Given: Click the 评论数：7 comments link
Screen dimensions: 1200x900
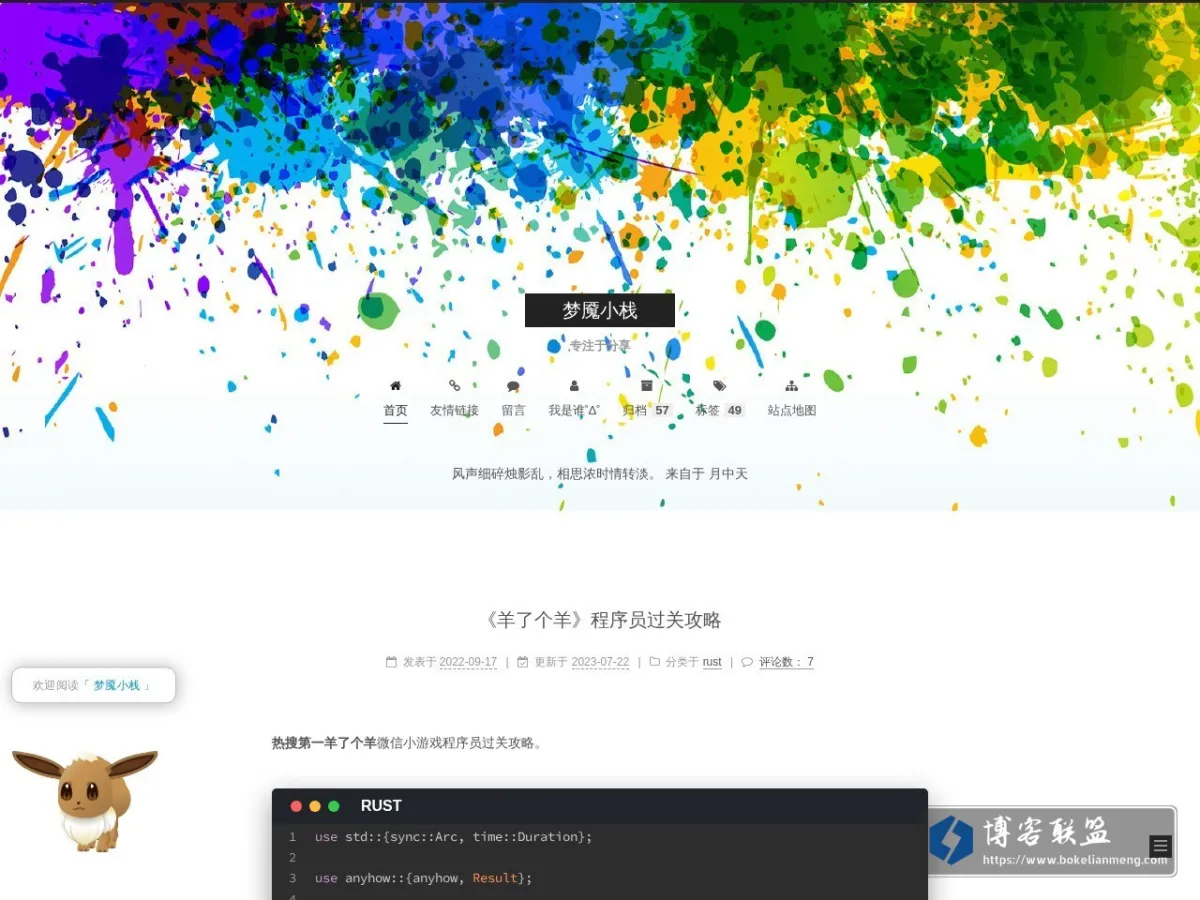Looking at the screenshot, I should pos(786,662).
